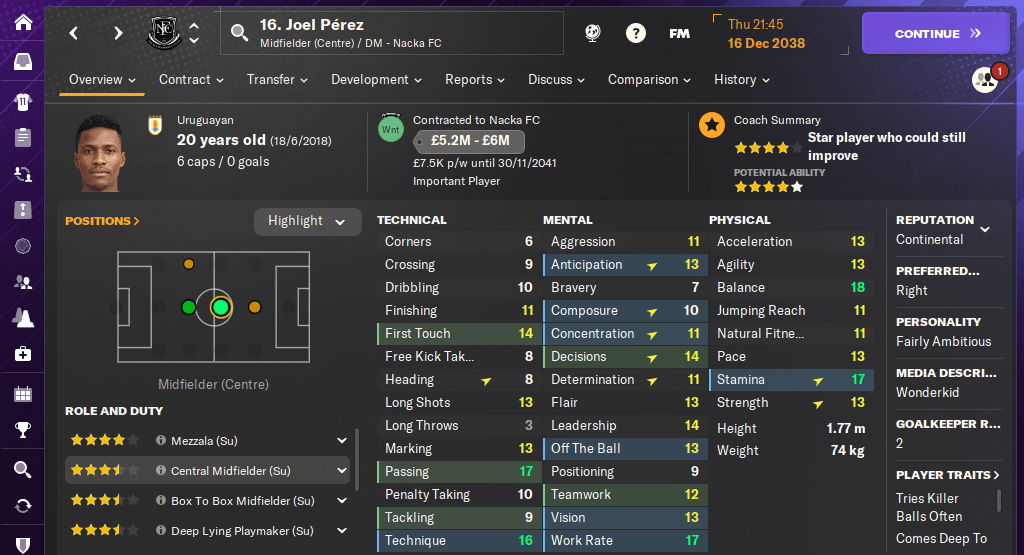Select the defensive midfield position dot
Viewport: 1024px width, 555px height.
pos(189,264)
